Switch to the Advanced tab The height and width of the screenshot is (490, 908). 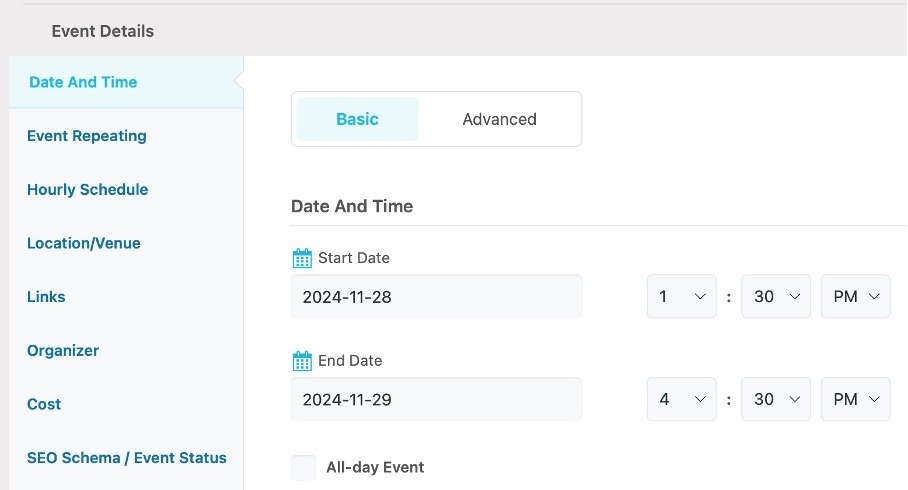pyautogui.click(x=499, y=119)
